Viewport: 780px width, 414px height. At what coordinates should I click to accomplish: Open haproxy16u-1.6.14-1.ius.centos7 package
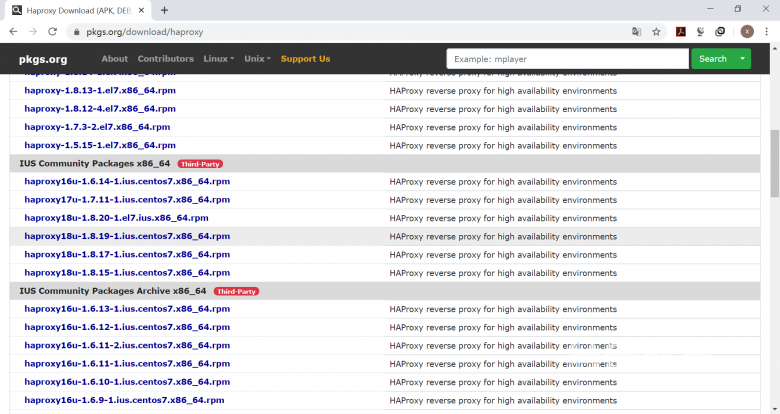(127, 182)
